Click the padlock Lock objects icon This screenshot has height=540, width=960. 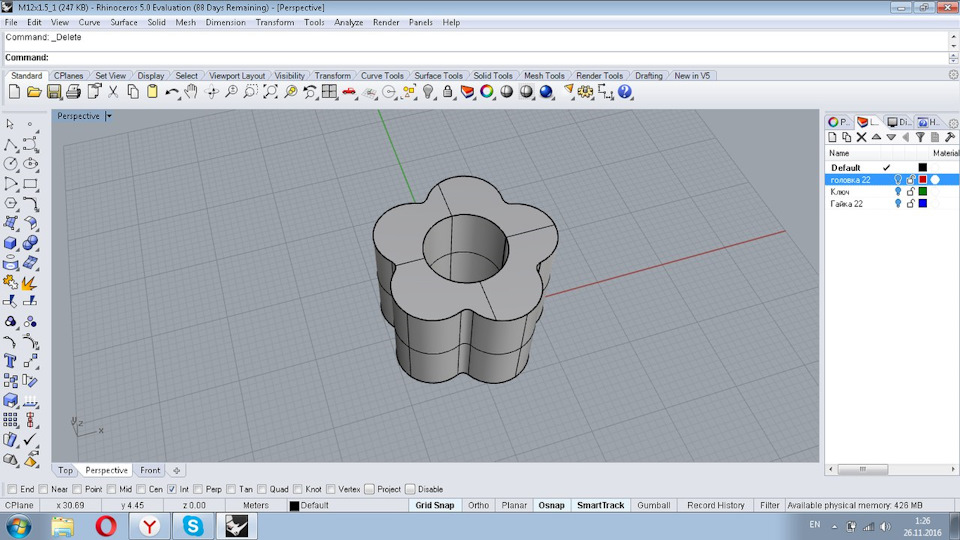click(x=448, y=92)
